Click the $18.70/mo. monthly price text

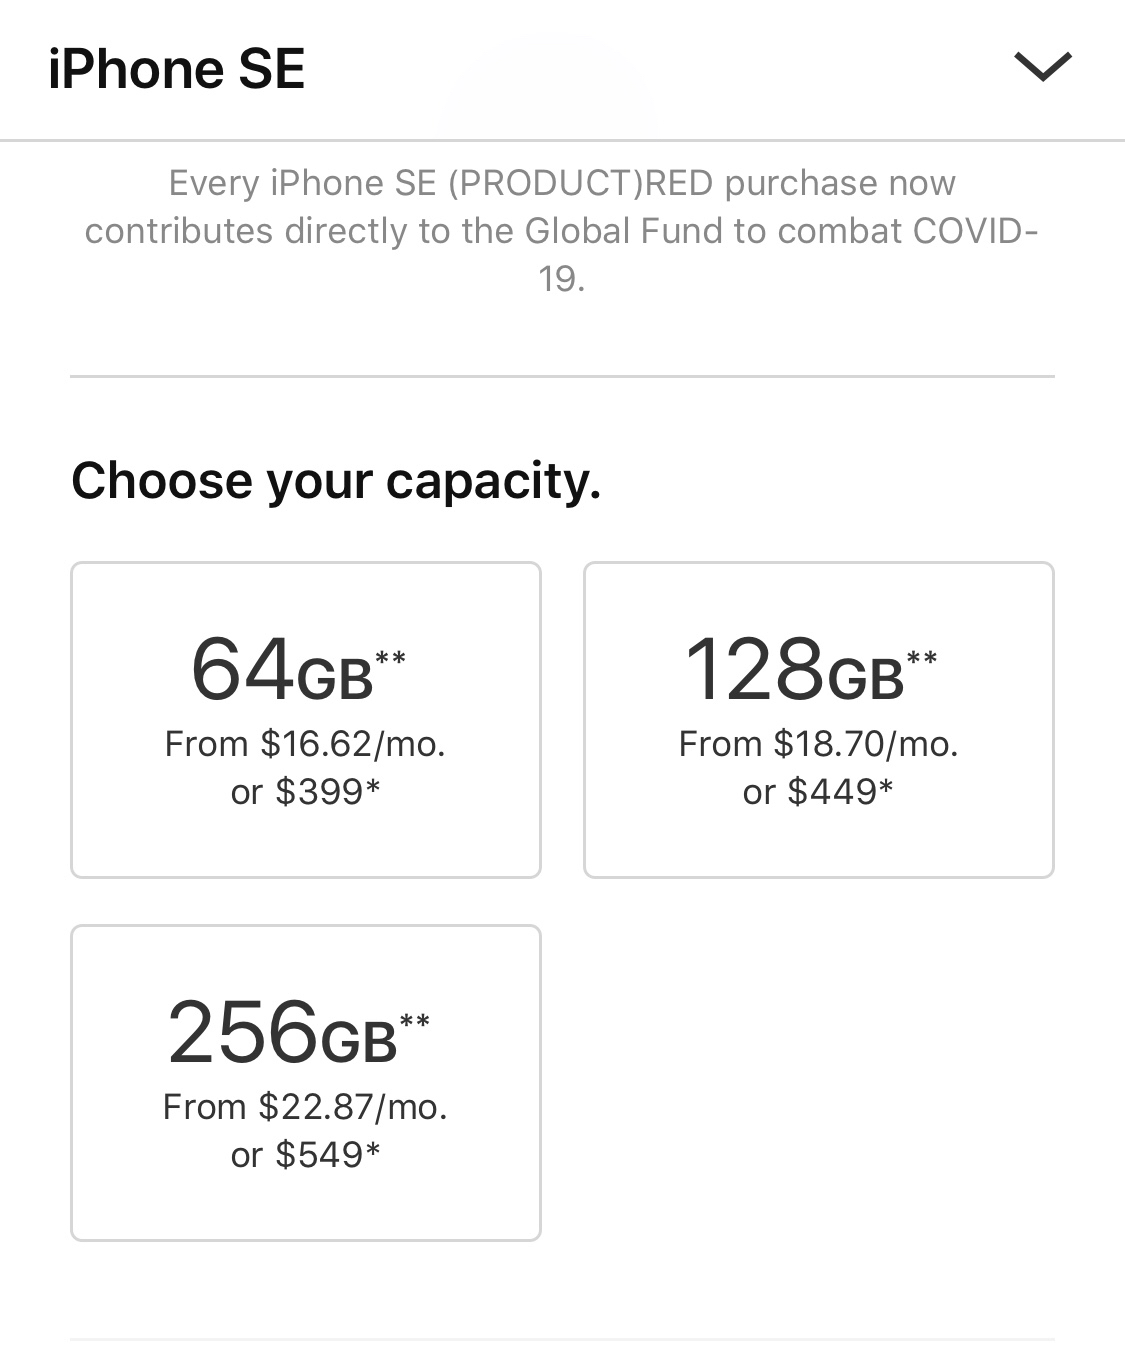[818, 744]
